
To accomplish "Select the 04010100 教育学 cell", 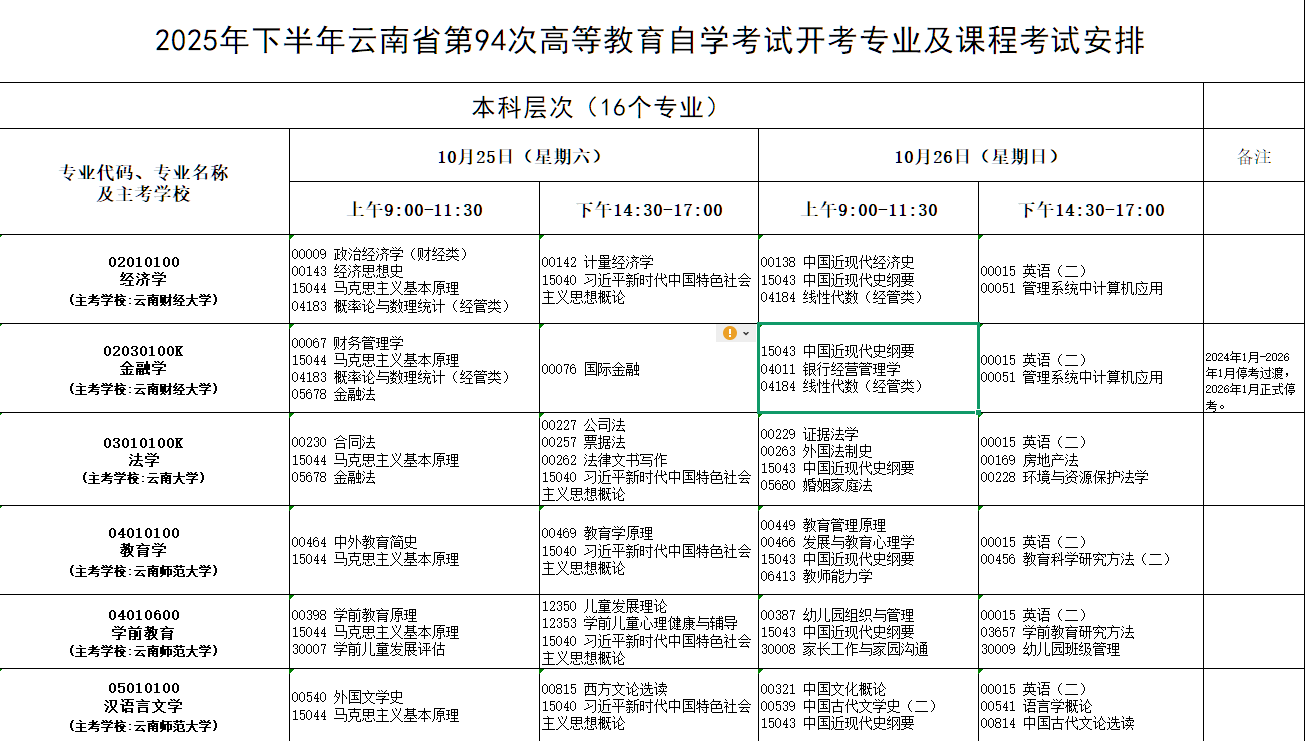I will (143, 548).
